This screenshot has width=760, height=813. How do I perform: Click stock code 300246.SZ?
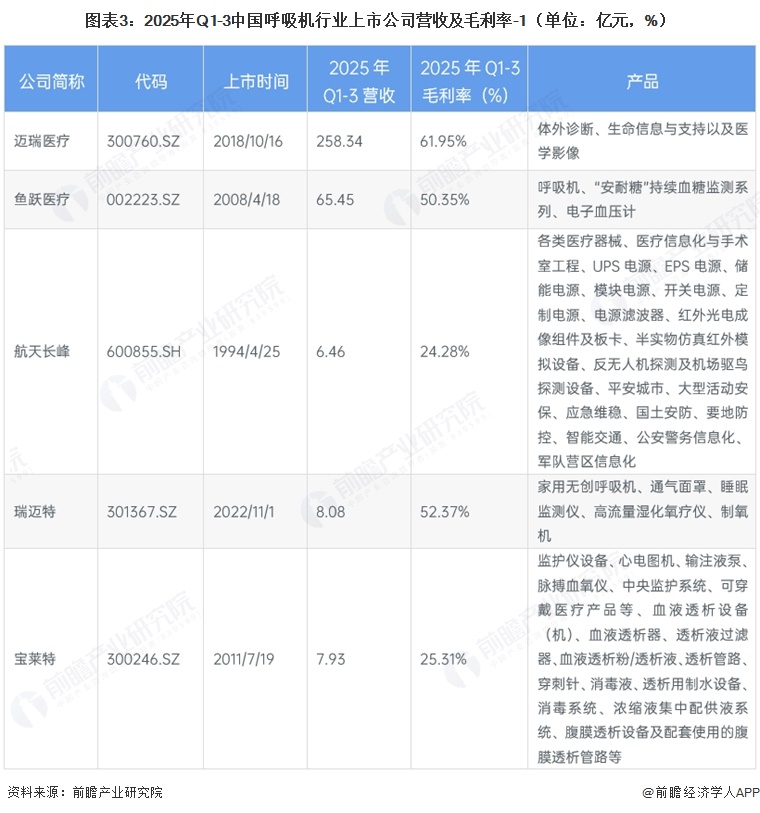tap(143, 659)
